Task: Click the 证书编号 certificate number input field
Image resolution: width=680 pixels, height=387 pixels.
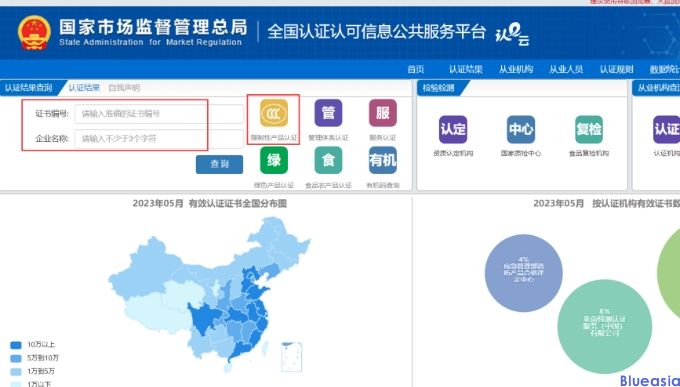Action: 159,114
